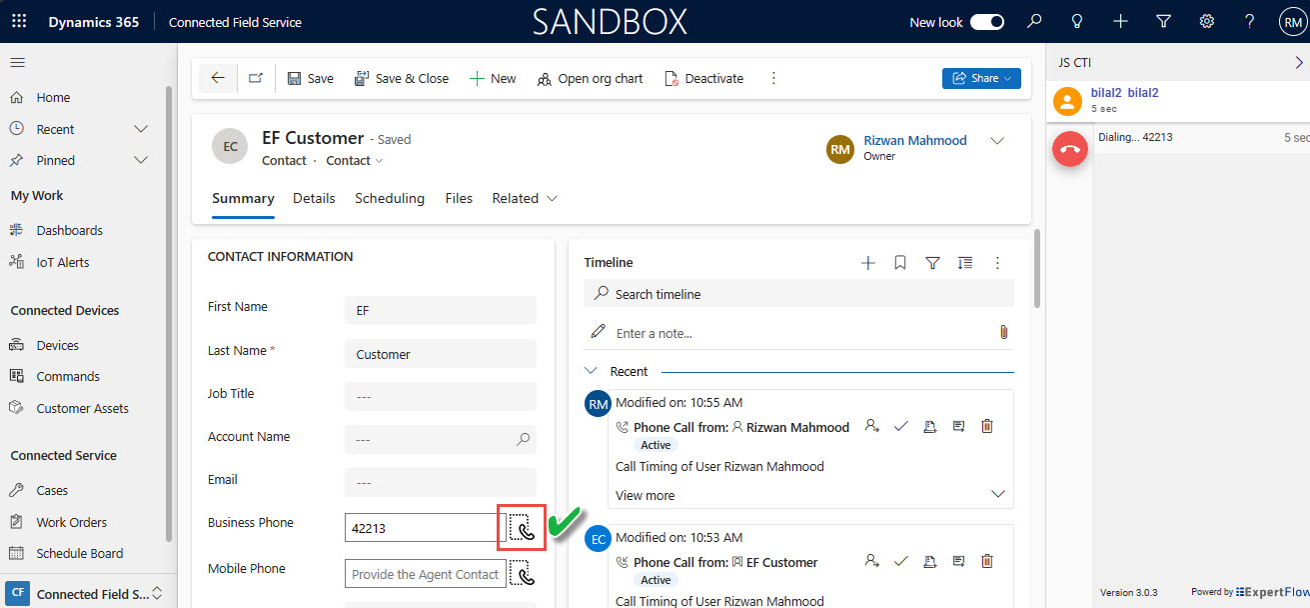Add a new timeline record with plus icon
This screenshot has width=1310, height=608.
coord(868,263)
